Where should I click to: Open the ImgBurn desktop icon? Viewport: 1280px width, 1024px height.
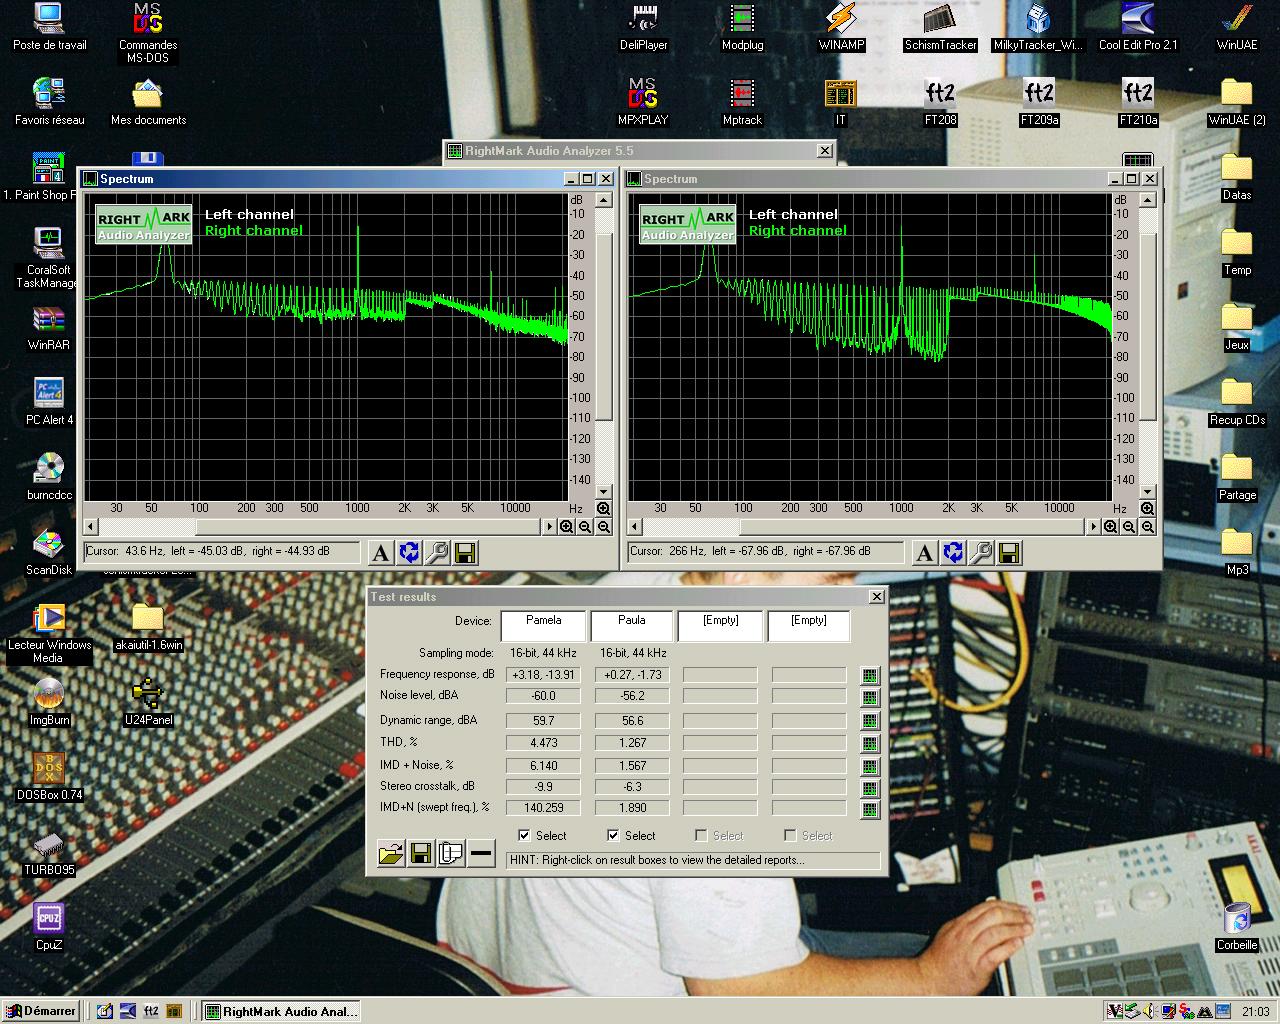tap(49, 702)
